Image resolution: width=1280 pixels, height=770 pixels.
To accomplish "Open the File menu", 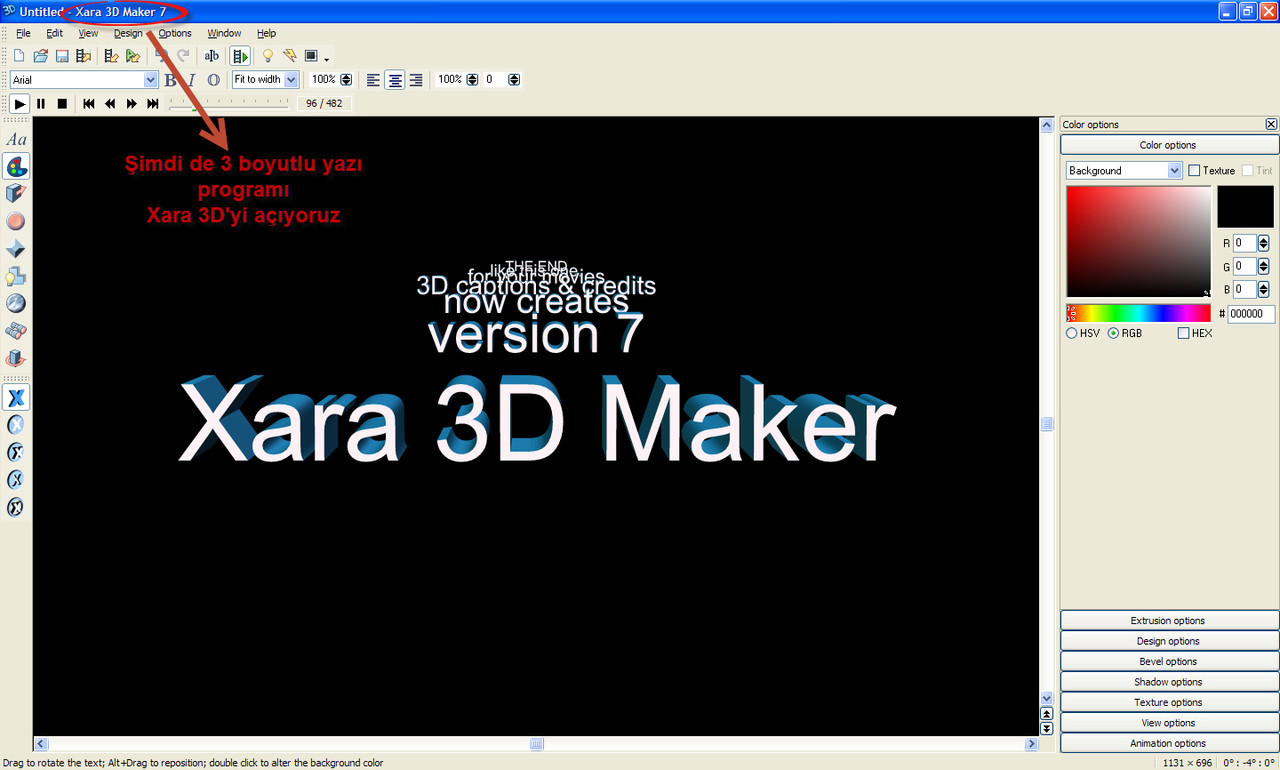I will pos(23,33).
